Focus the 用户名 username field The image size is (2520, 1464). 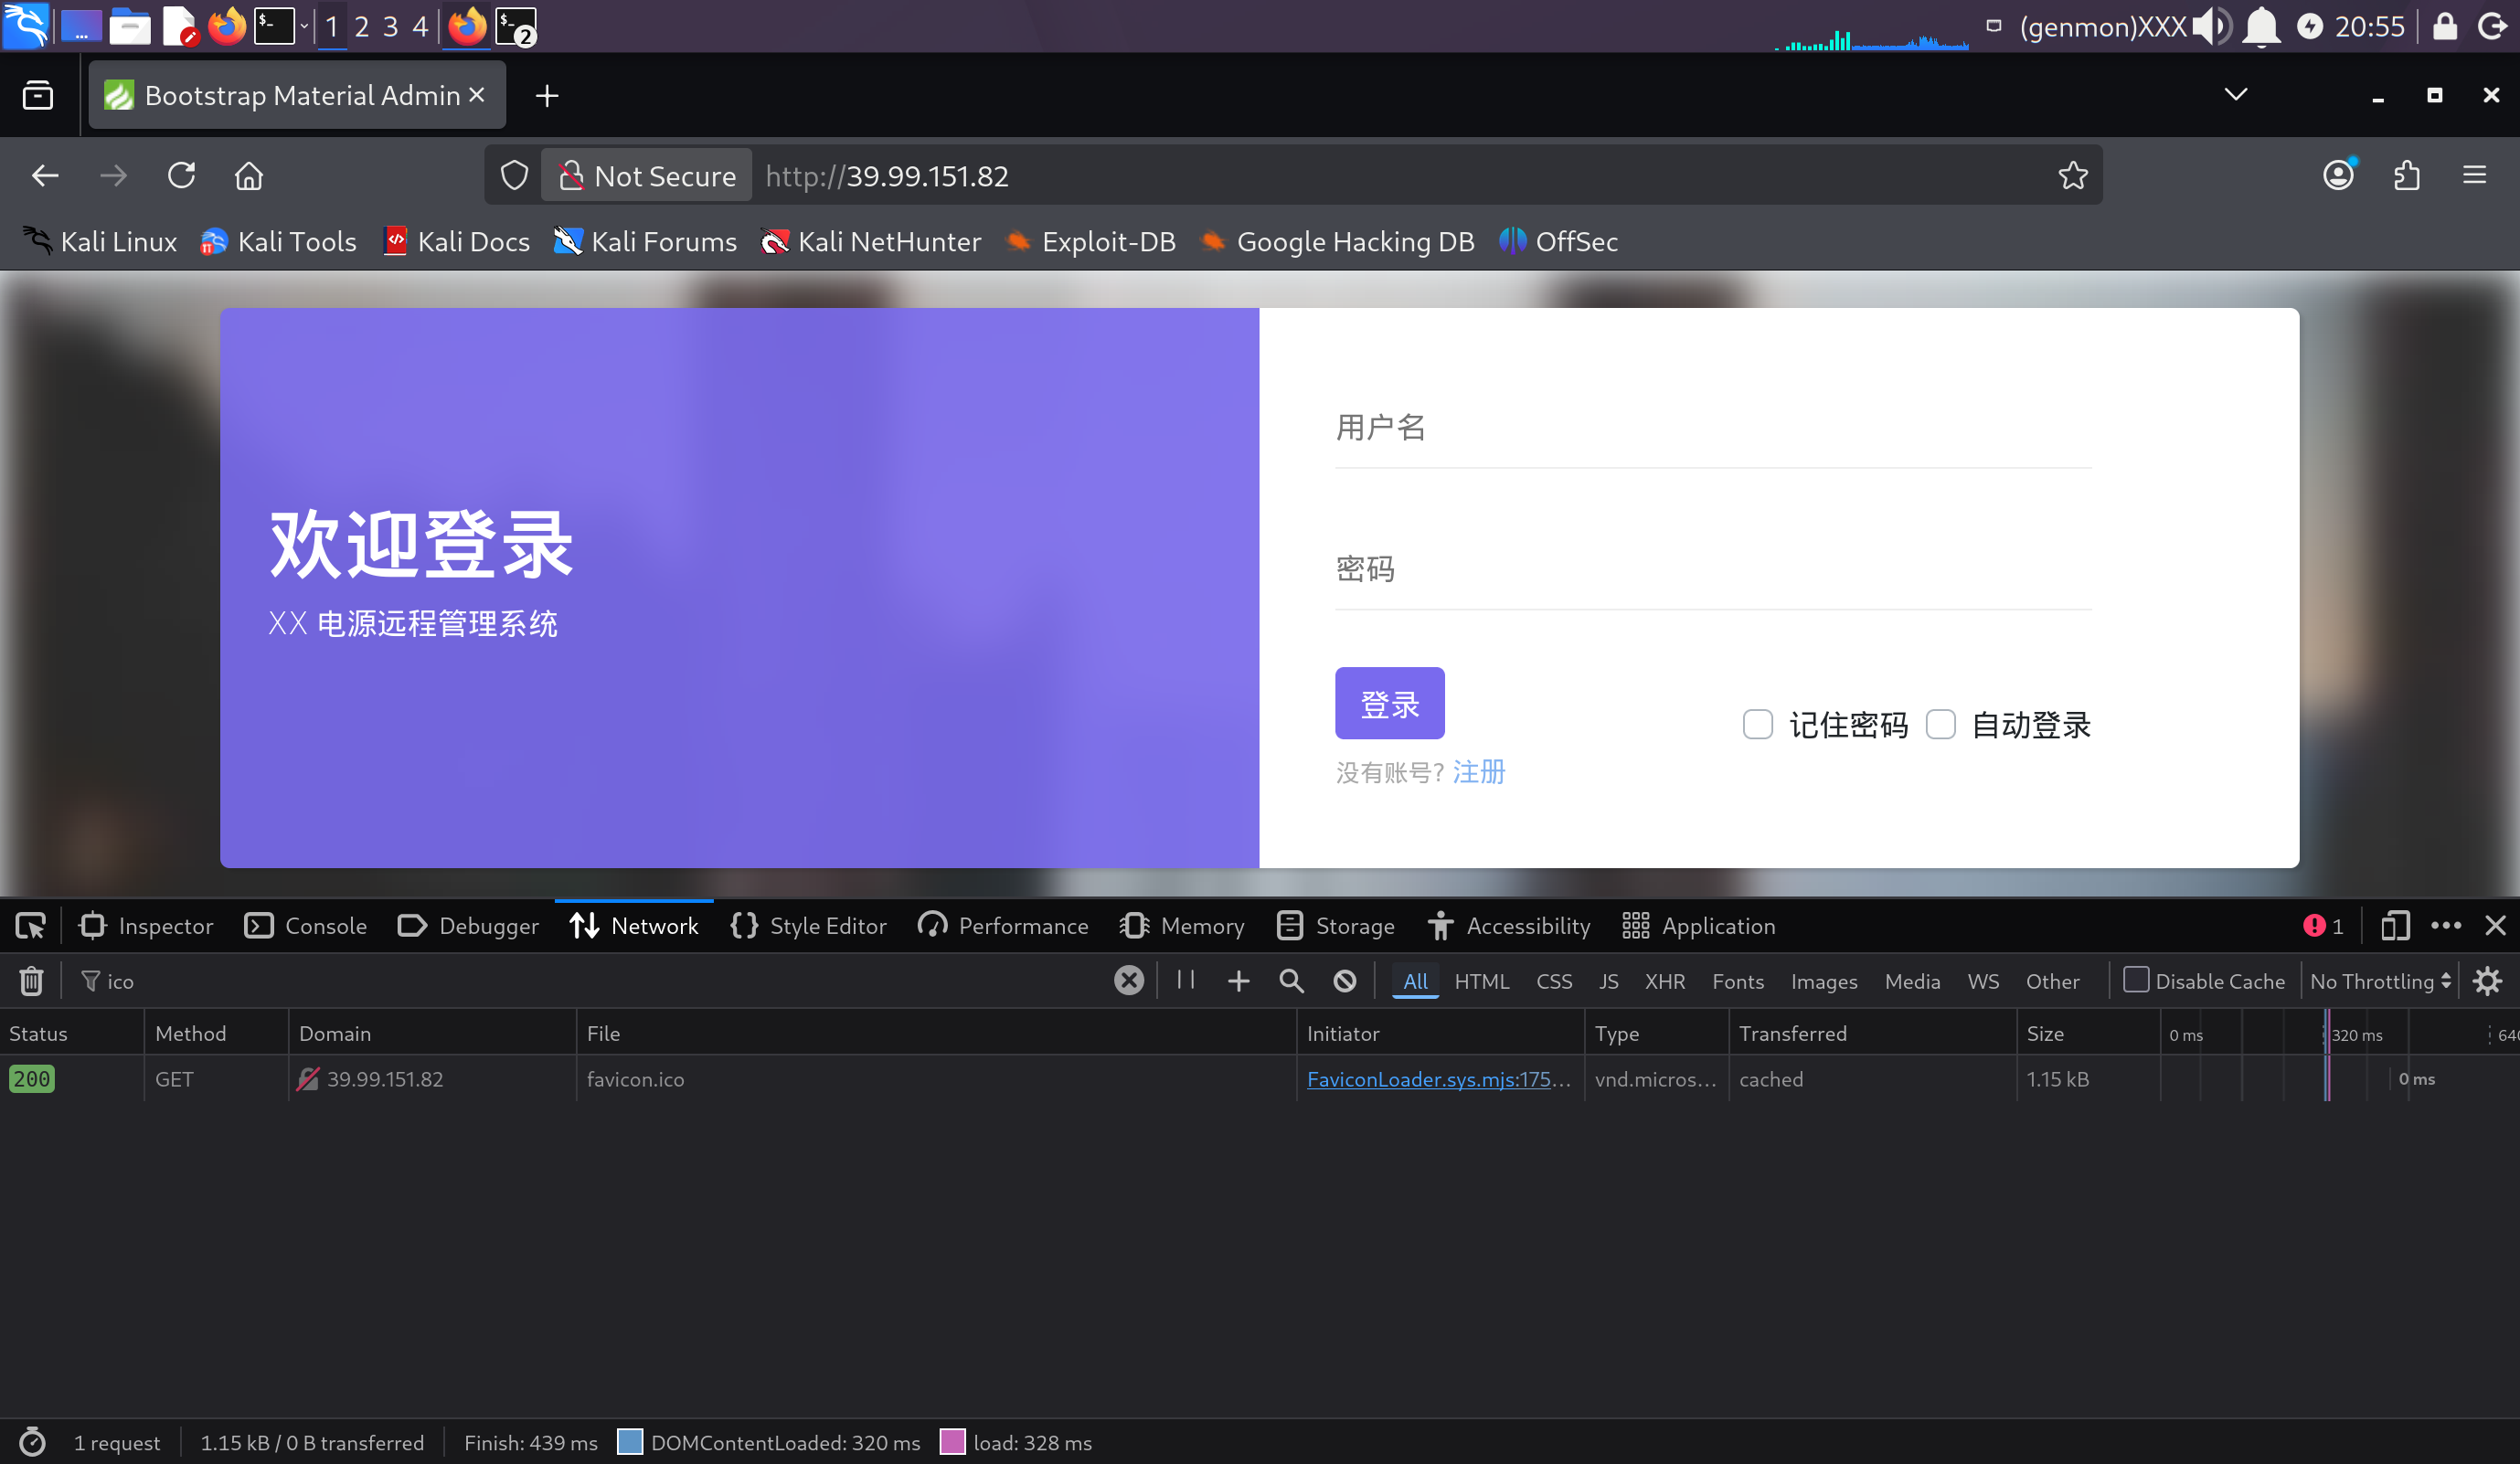click(1713, 428)
